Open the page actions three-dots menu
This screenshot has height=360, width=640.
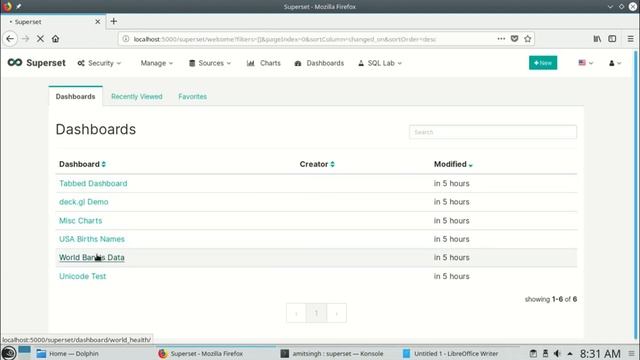pos(501,39)
